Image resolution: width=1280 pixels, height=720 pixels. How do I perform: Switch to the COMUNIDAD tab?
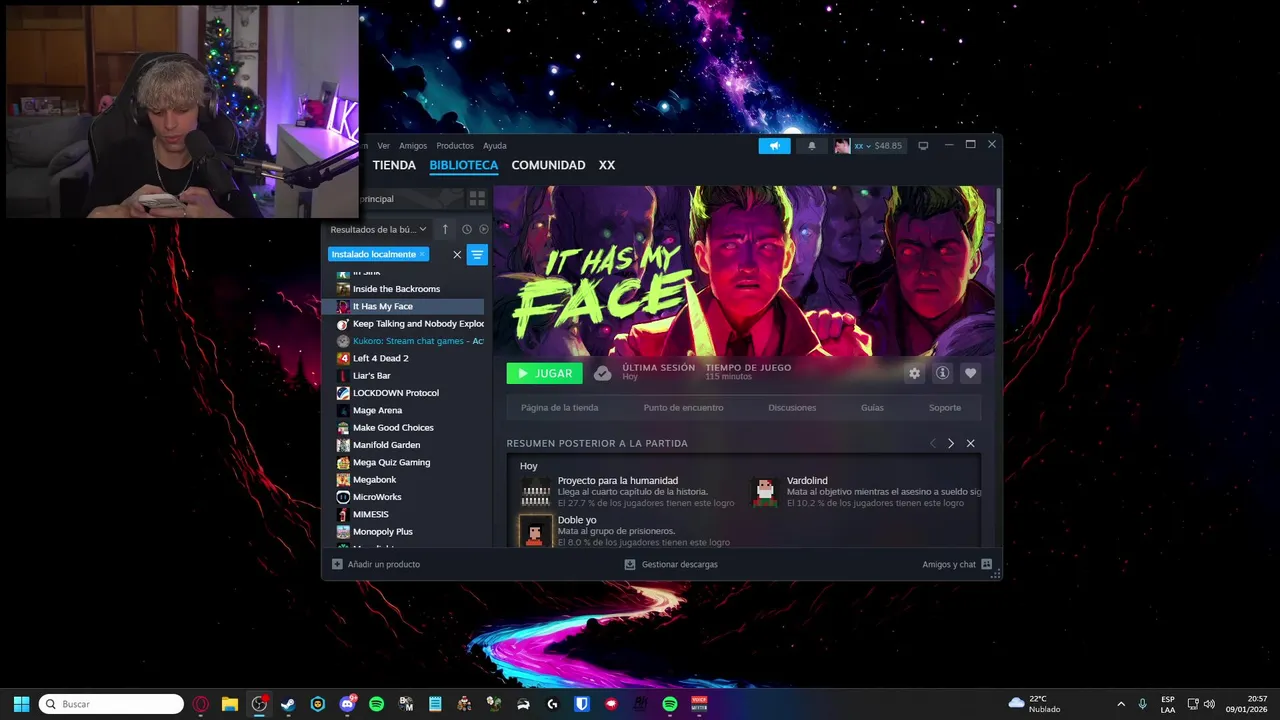[x=548, y=165]
